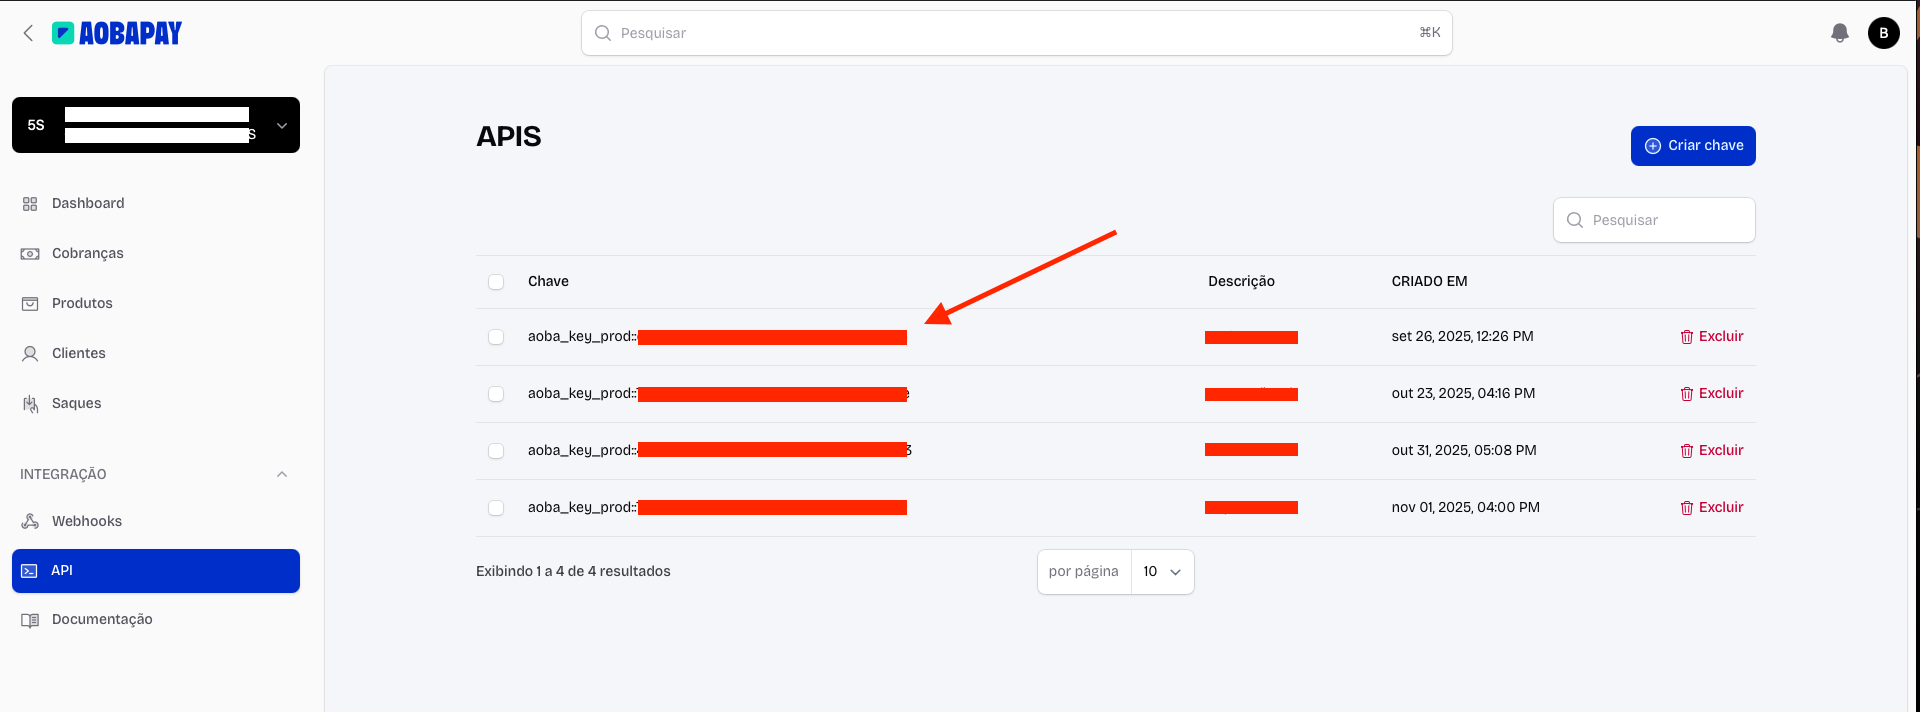Click magnifier icon in table search field
The image size is (1920, 712).
(1575, 220)
